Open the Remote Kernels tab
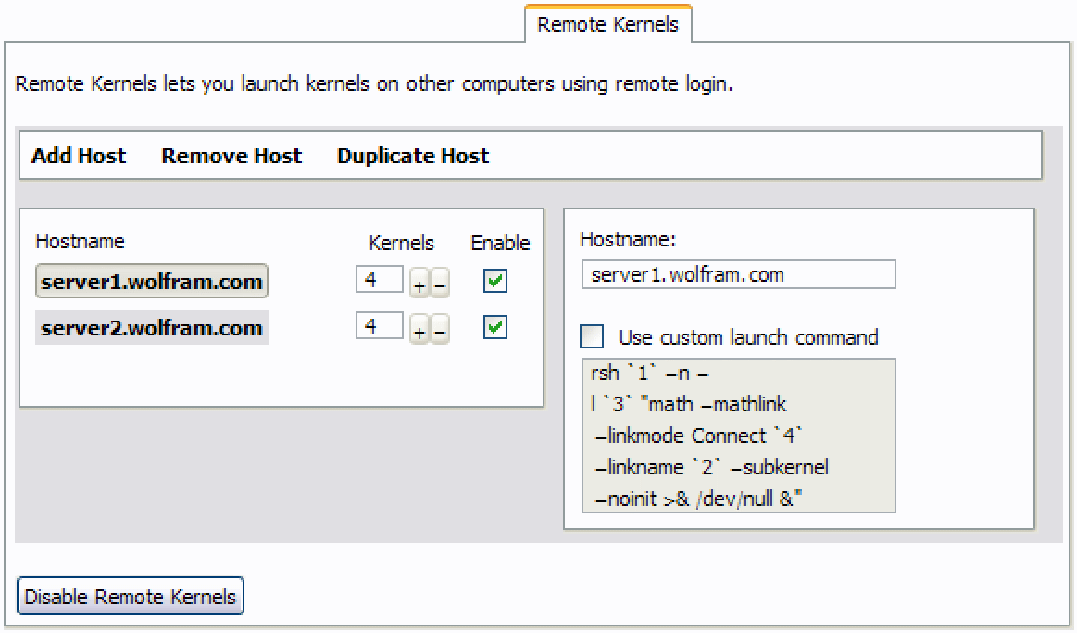 click(x=608, y=25)
